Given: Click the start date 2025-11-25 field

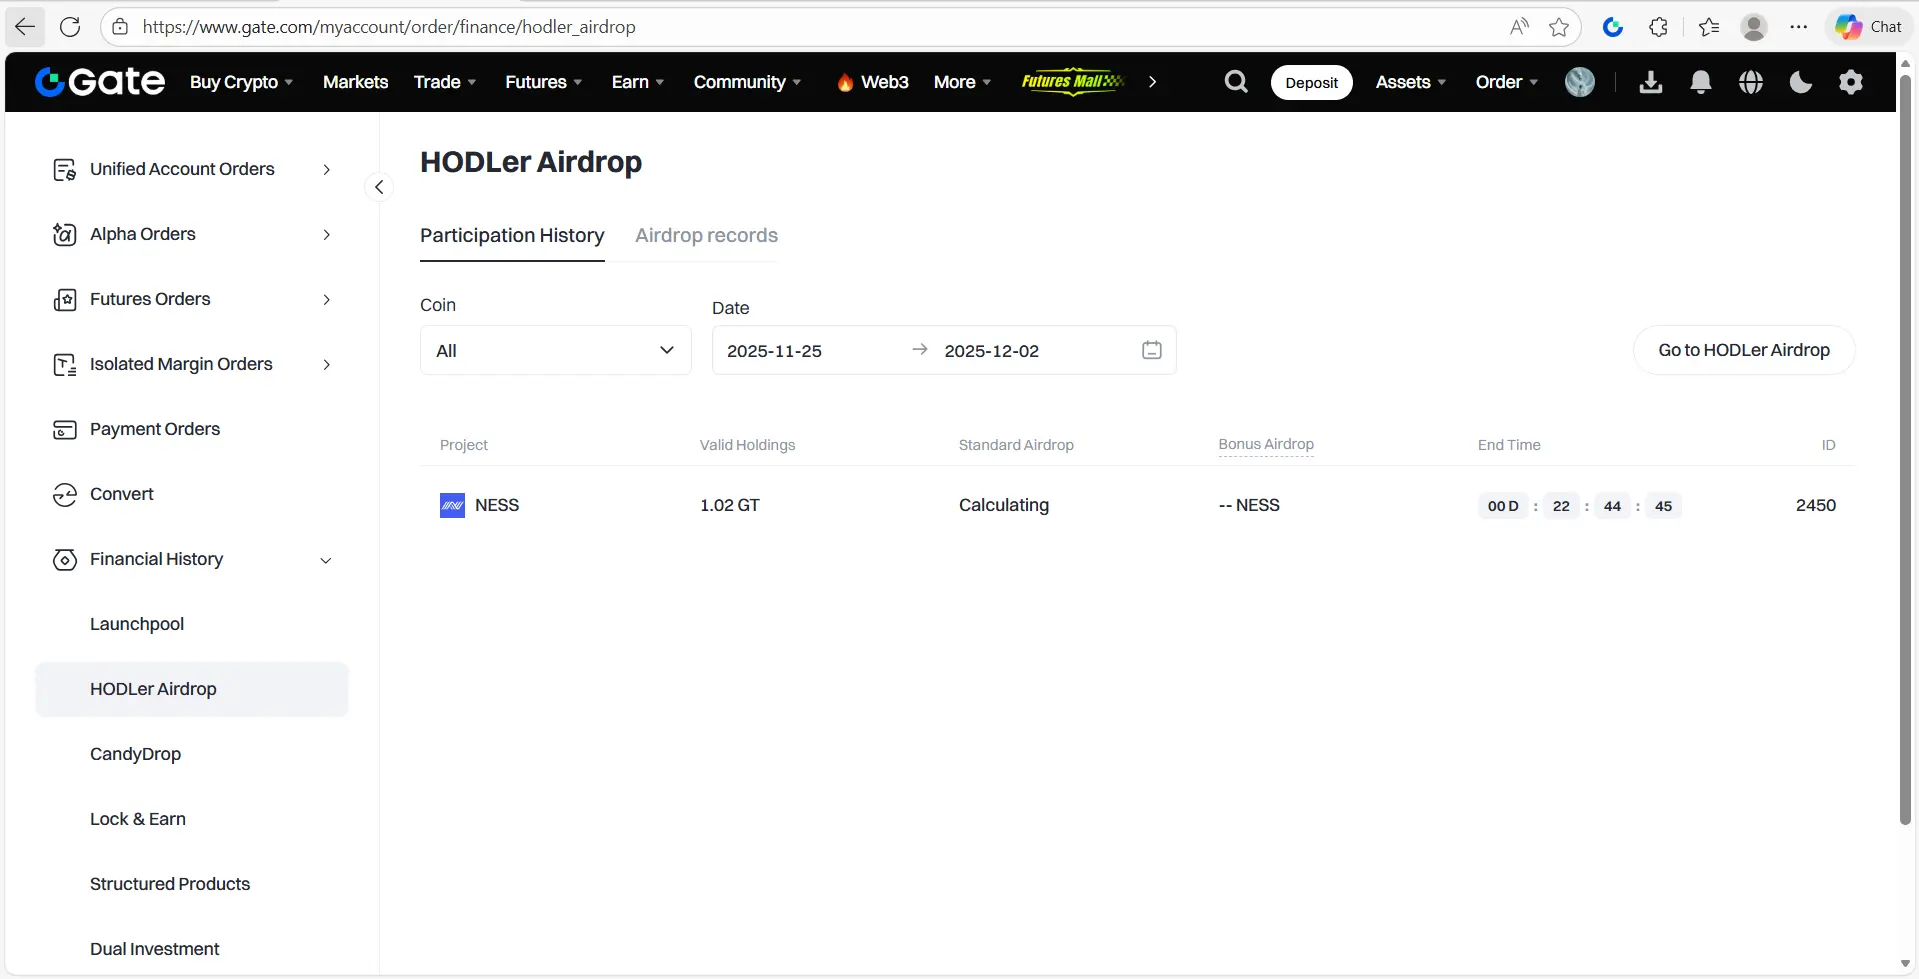Looking at the screenshot, I should 774,351.
